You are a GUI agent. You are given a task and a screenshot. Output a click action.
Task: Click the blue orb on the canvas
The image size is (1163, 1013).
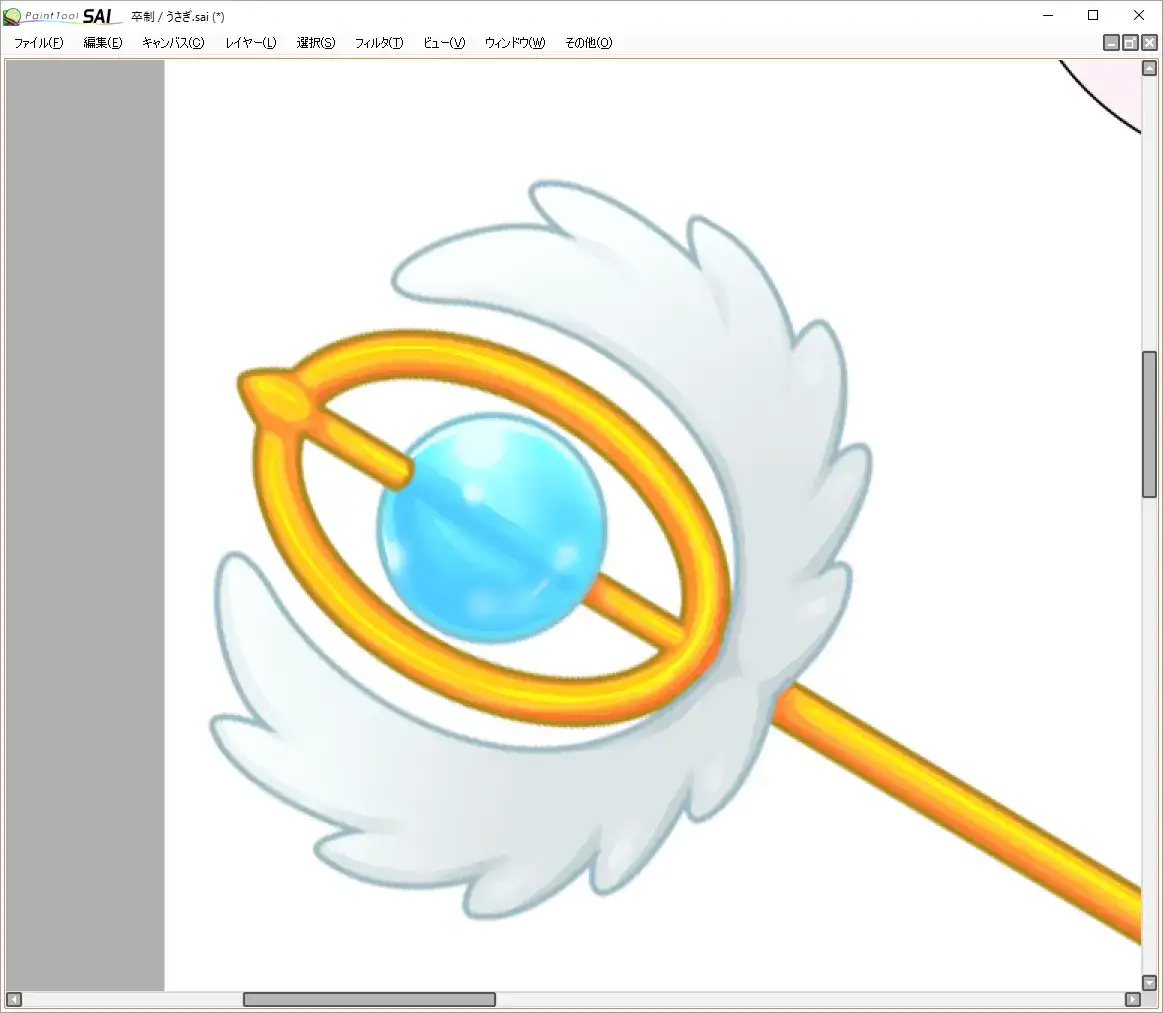click(x=492, y=527)
